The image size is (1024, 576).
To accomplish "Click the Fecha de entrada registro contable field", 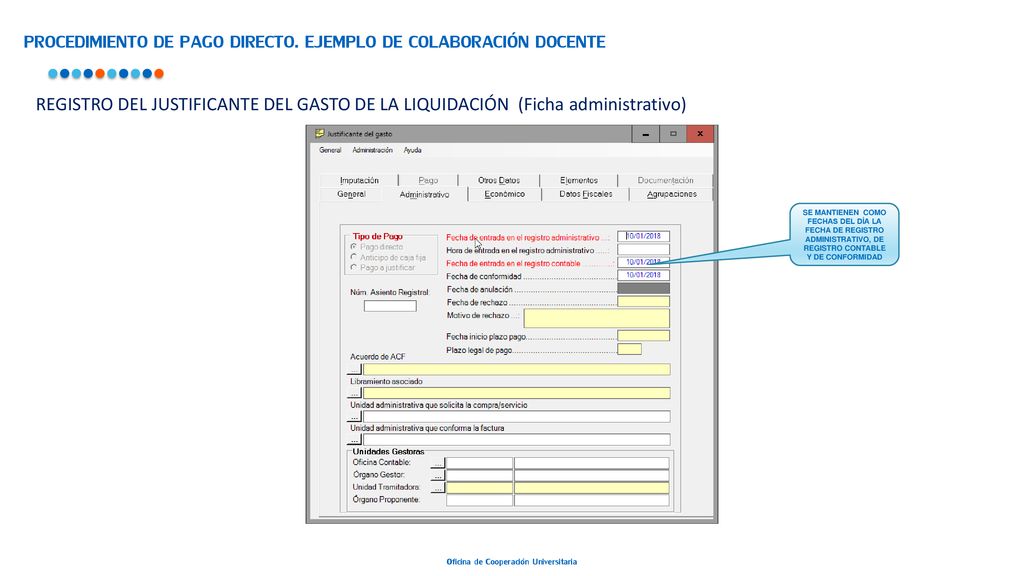I will tap(643, 263).
